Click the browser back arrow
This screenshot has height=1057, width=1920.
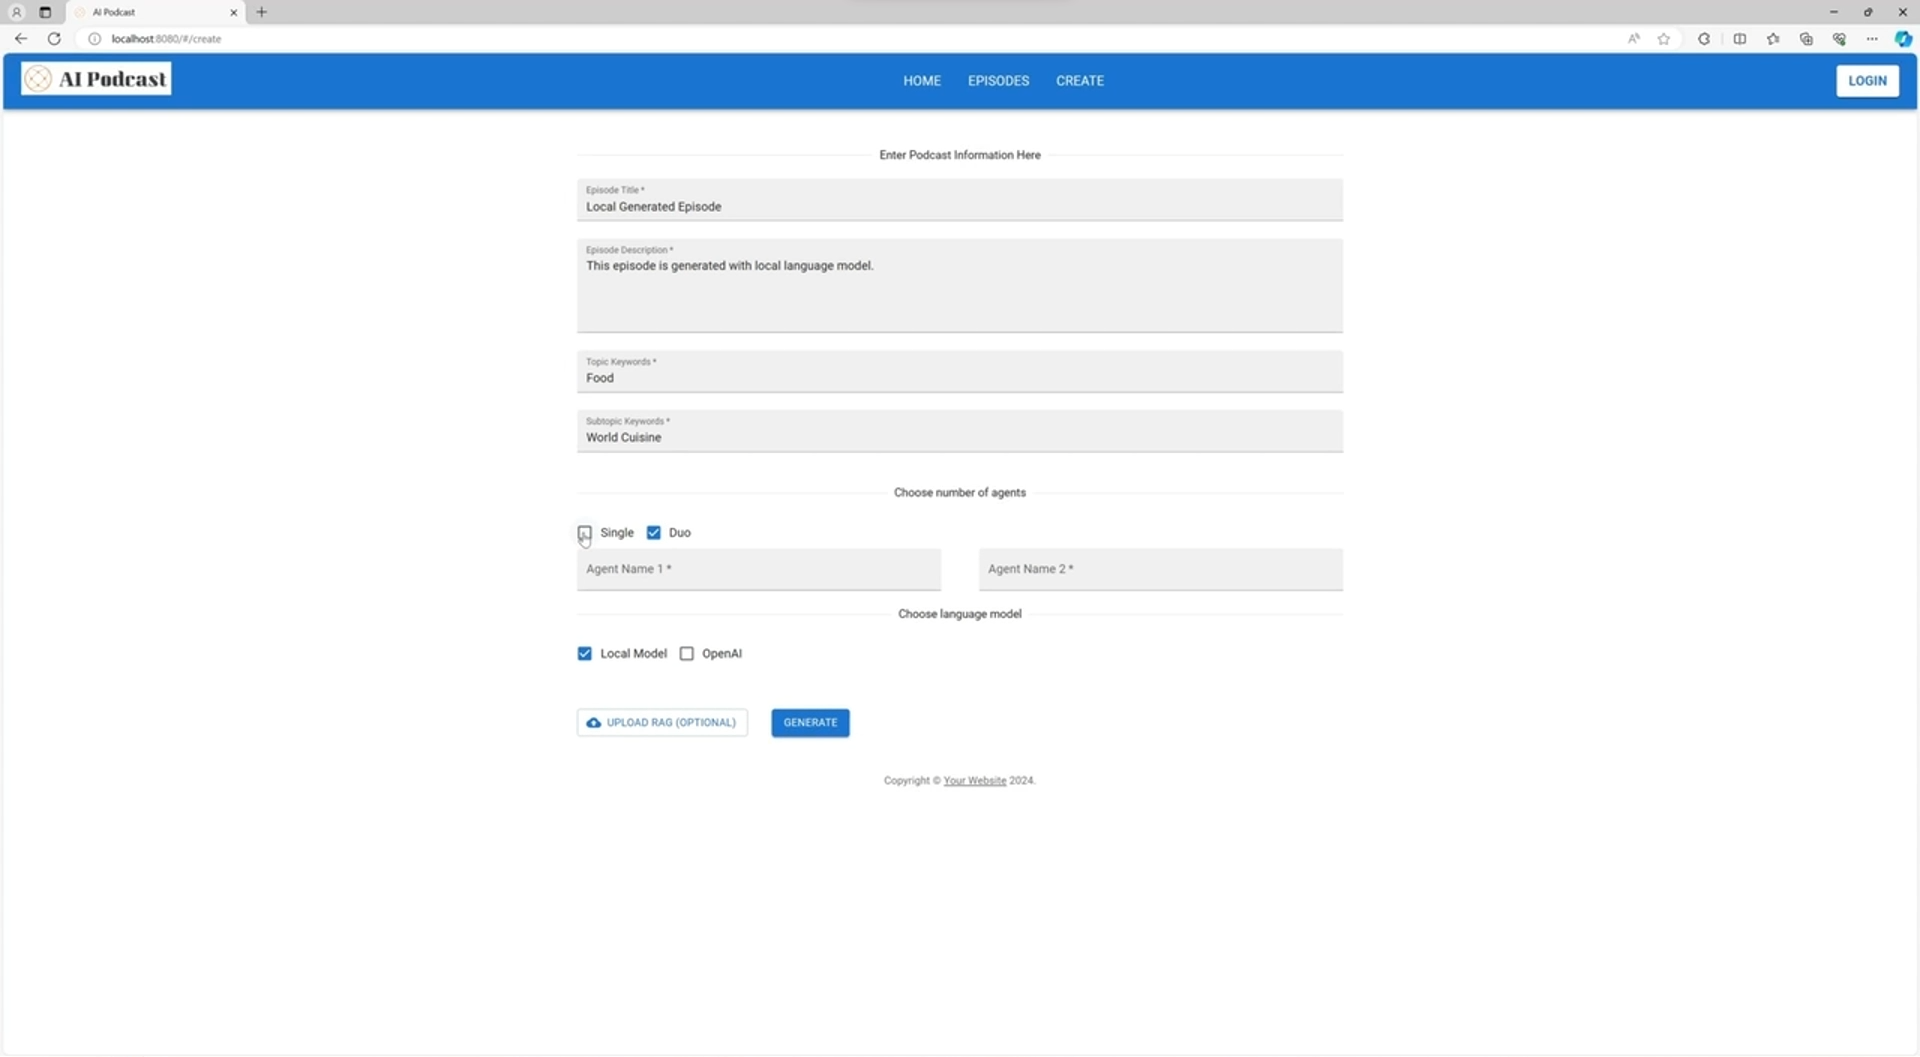tap(21, 39)
